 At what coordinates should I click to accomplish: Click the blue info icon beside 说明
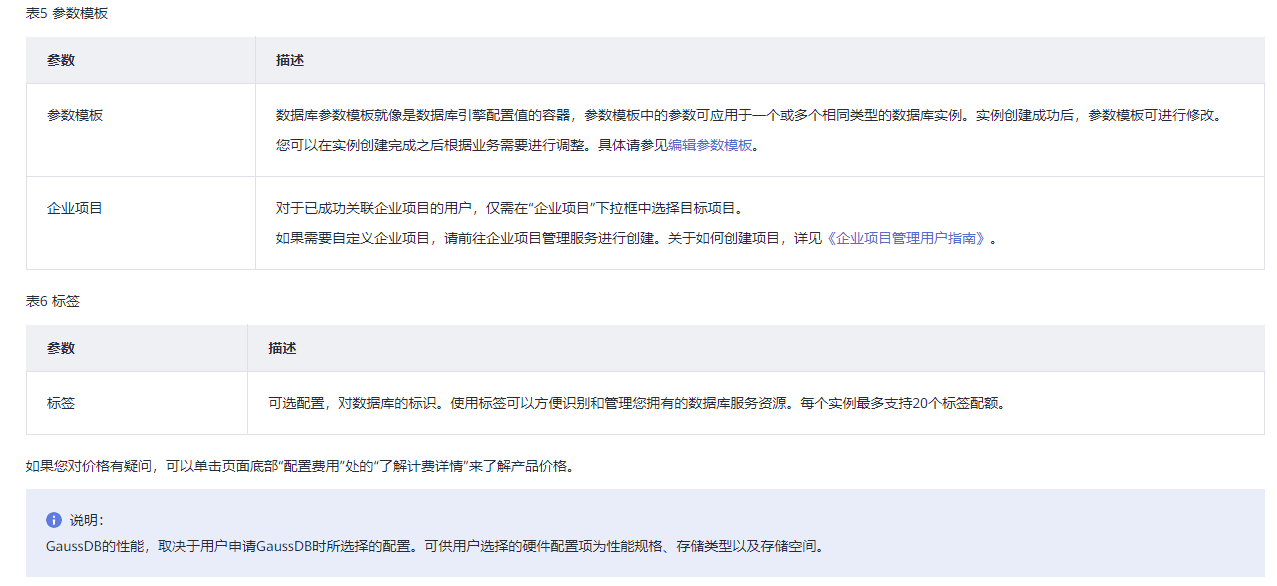coord(54,520)
